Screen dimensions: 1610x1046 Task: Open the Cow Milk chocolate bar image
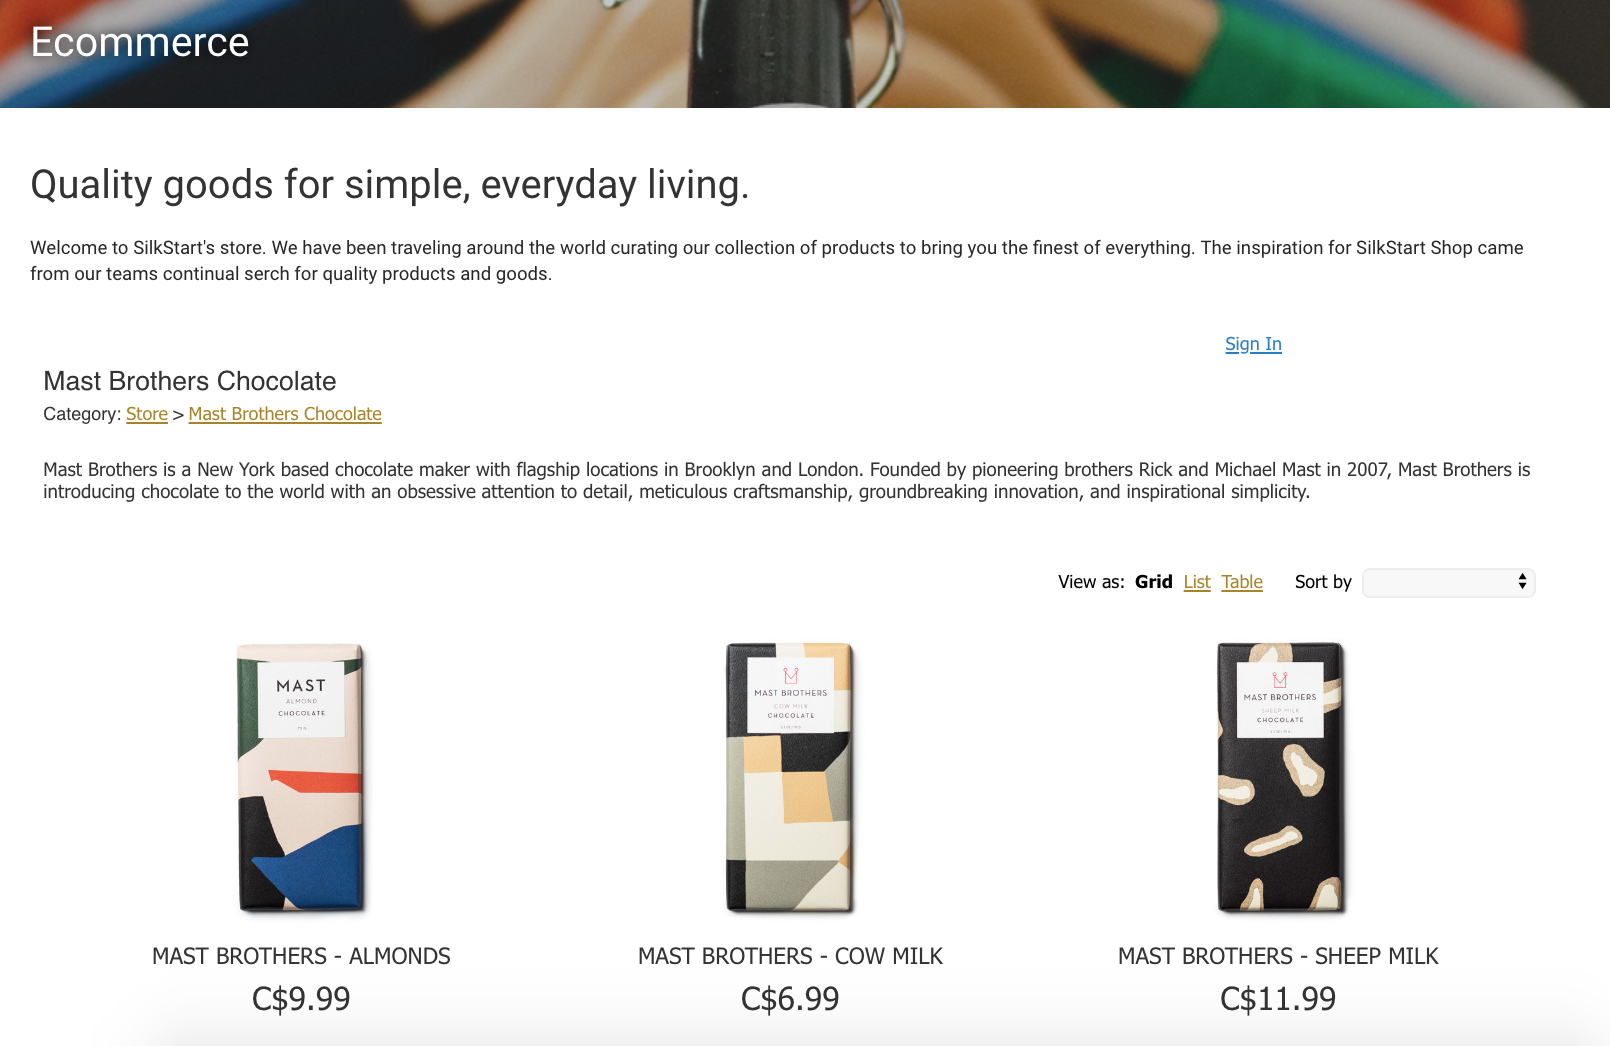[790, 778]
